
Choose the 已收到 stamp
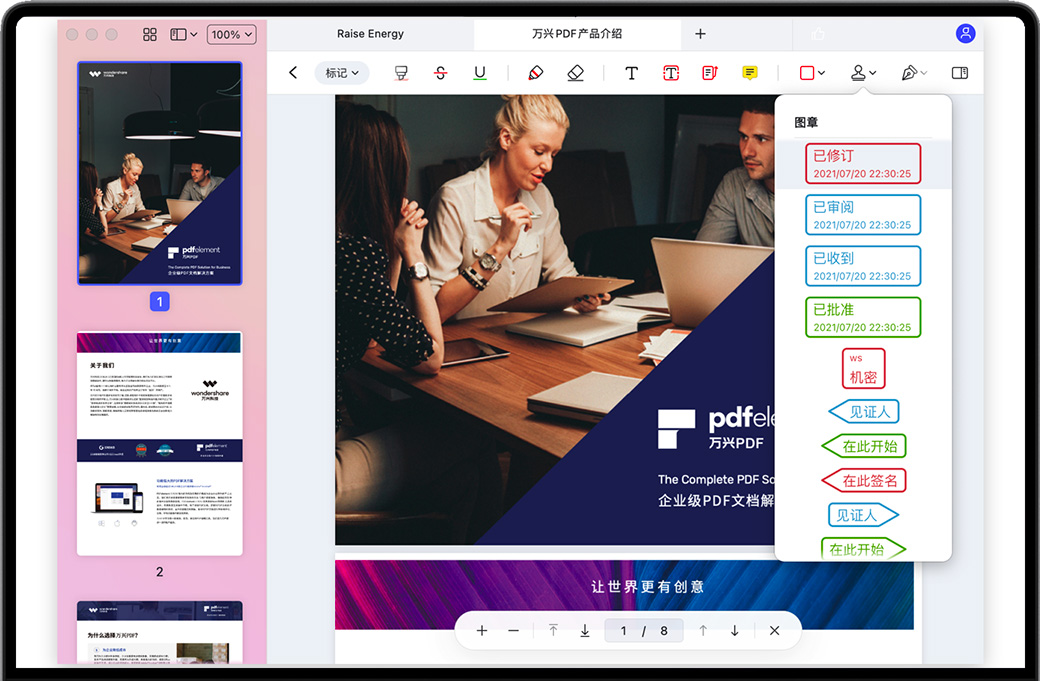coord(863,266)
